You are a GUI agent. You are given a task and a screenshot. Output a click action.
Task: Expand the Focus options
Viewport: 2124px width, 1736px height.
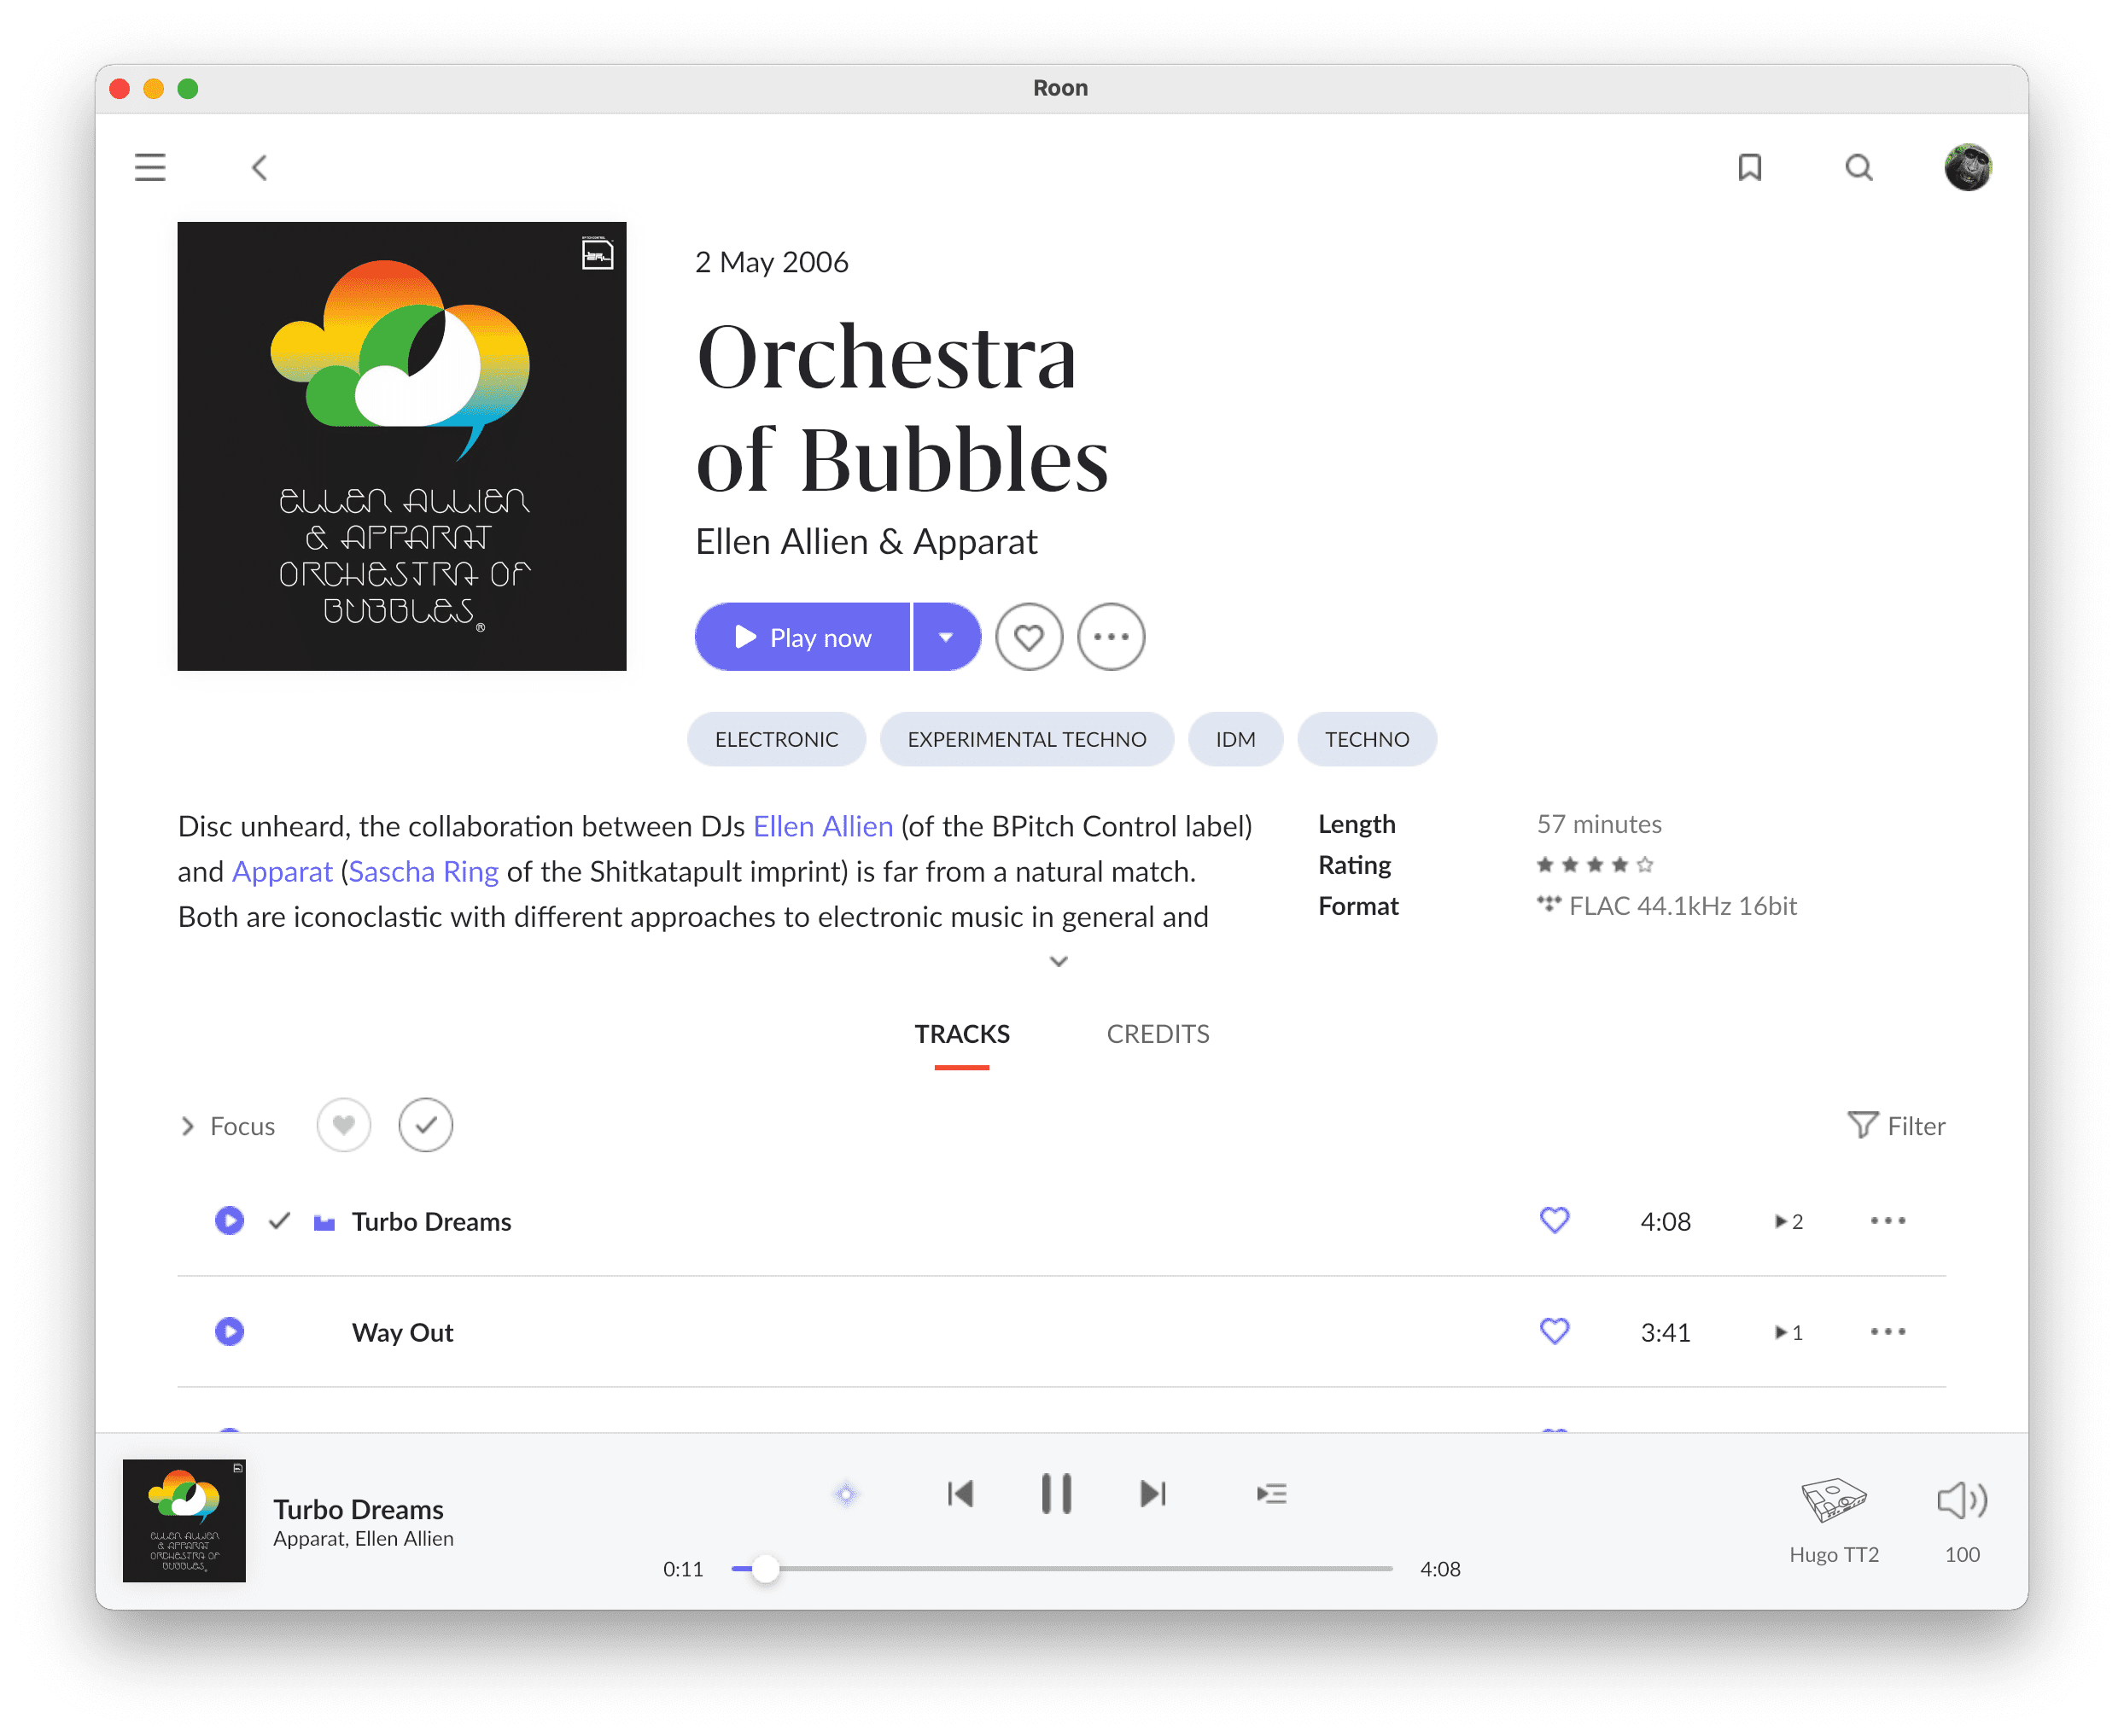point(229,1126)
